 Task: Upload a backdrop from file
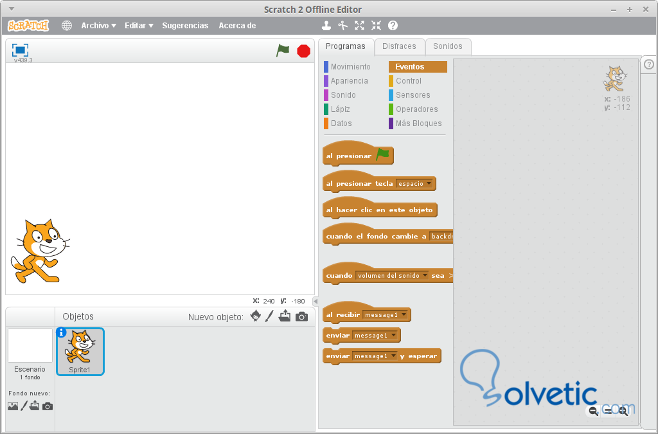[34, 405]
